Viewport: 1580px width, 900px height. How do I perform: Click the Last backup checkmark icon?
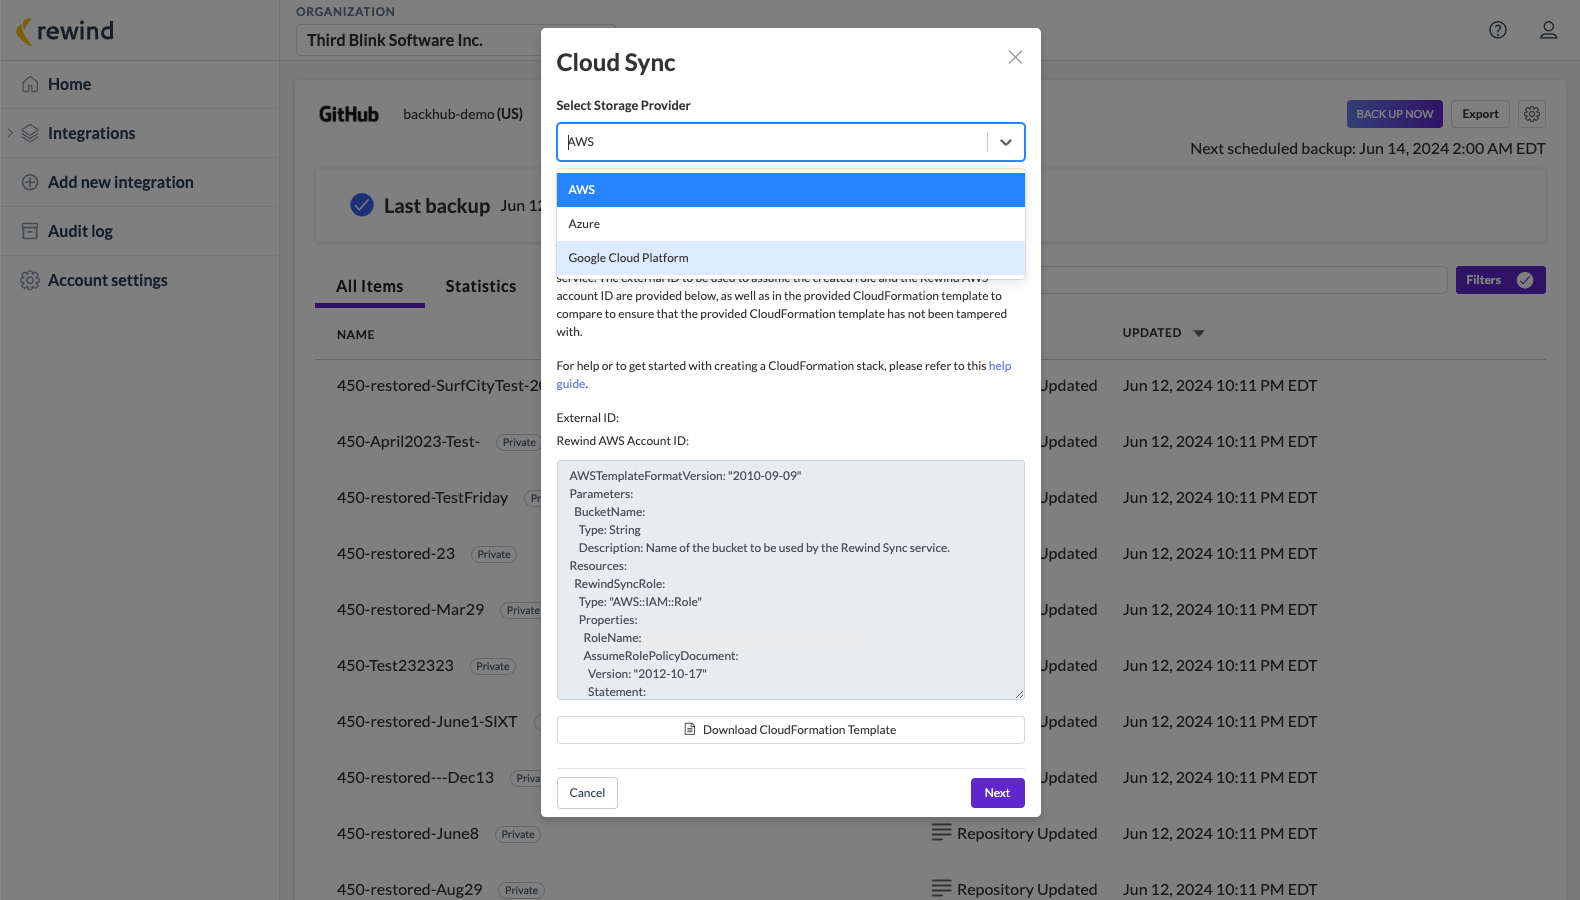[x=362, y=205]
